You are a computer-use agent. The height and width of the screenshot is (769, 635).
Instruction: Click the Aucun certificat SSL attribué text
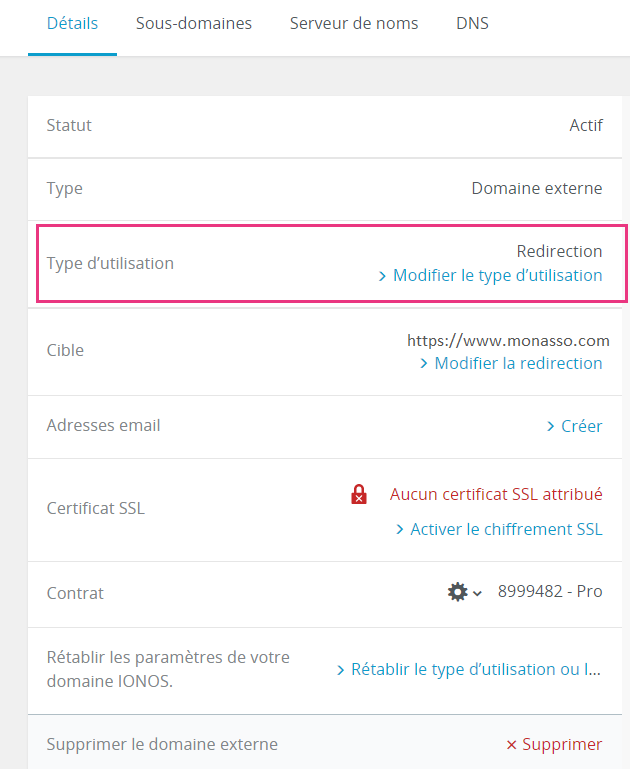tap(496, 494)
